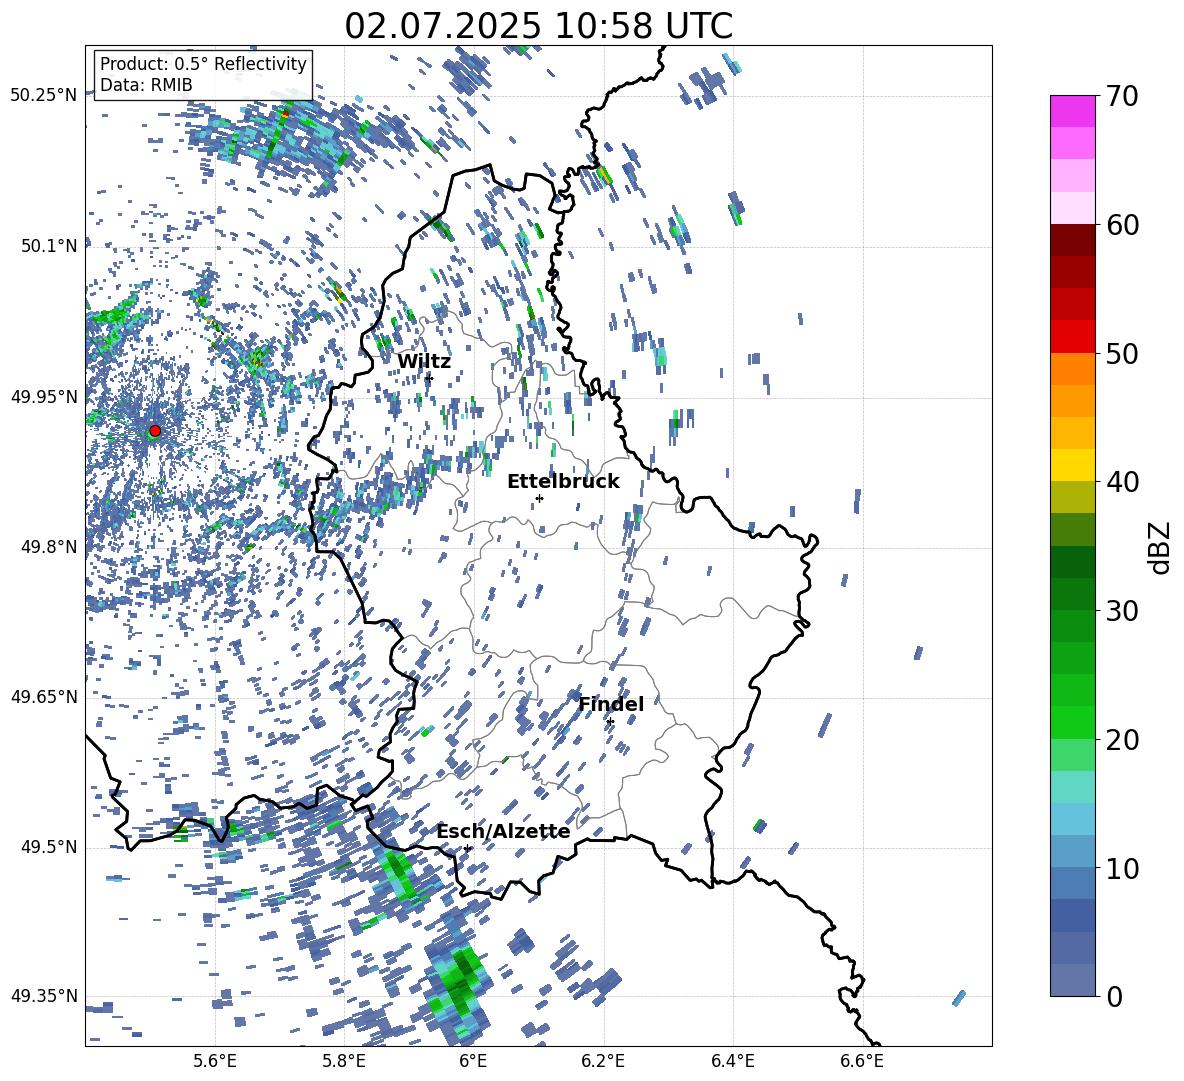1184x1081 pixels.
Task: Click the bright green colorbar swatch above 20
Action: (1072, 722)
